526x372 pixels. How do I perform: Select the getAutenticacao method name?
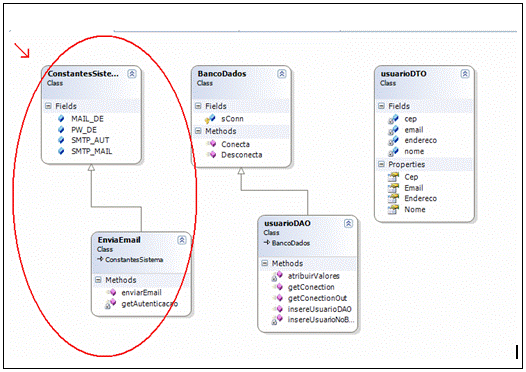(150, 304)
